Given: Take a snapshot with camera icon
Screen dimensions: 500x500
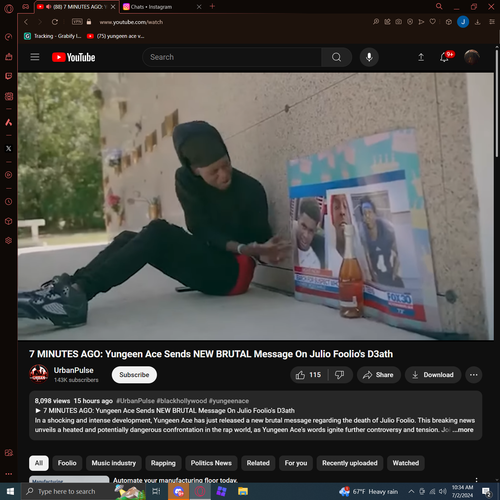Looking at the screenshot, I should pos(398,22).
